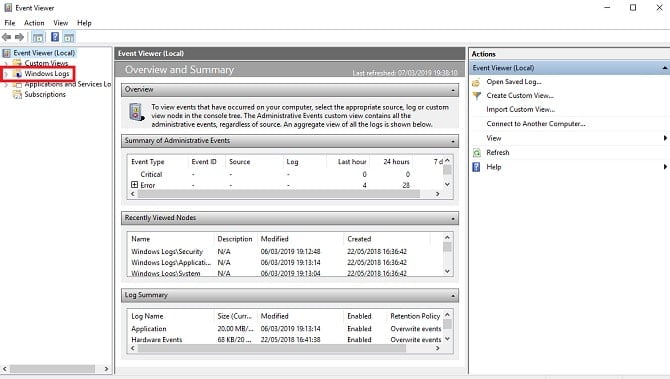670x379 pixels.
Task: Click Connect to Another Computer action
Action: (x=536, y=124)
